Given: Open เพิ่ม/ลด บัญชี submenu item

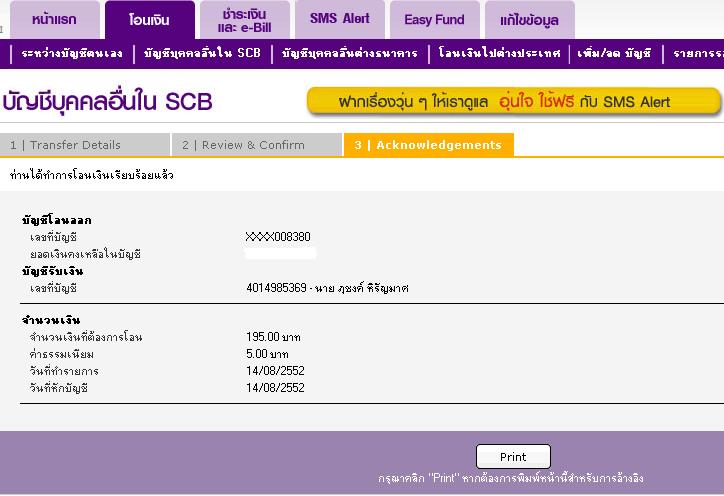Looking at the screenshot, I should tap(615, 54).
